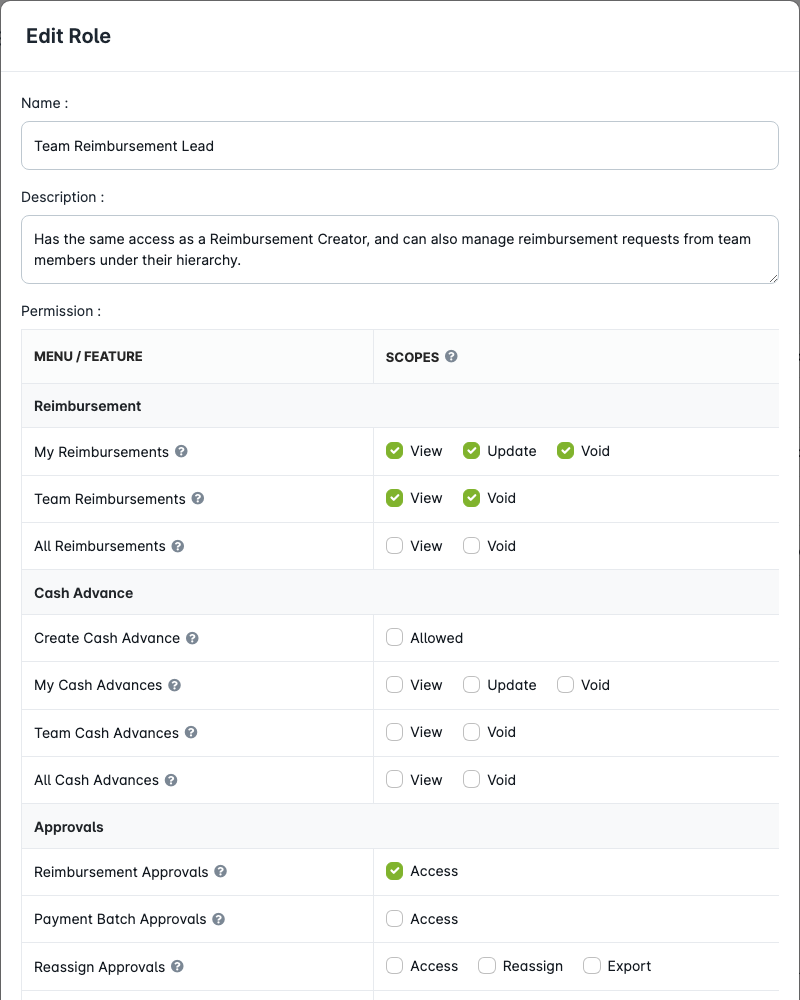The width and height of the screenshot is (800, 1000).
Task: Disable Void for Team Reimbursements
Action: pyautogui.click(x=471, y=498)
